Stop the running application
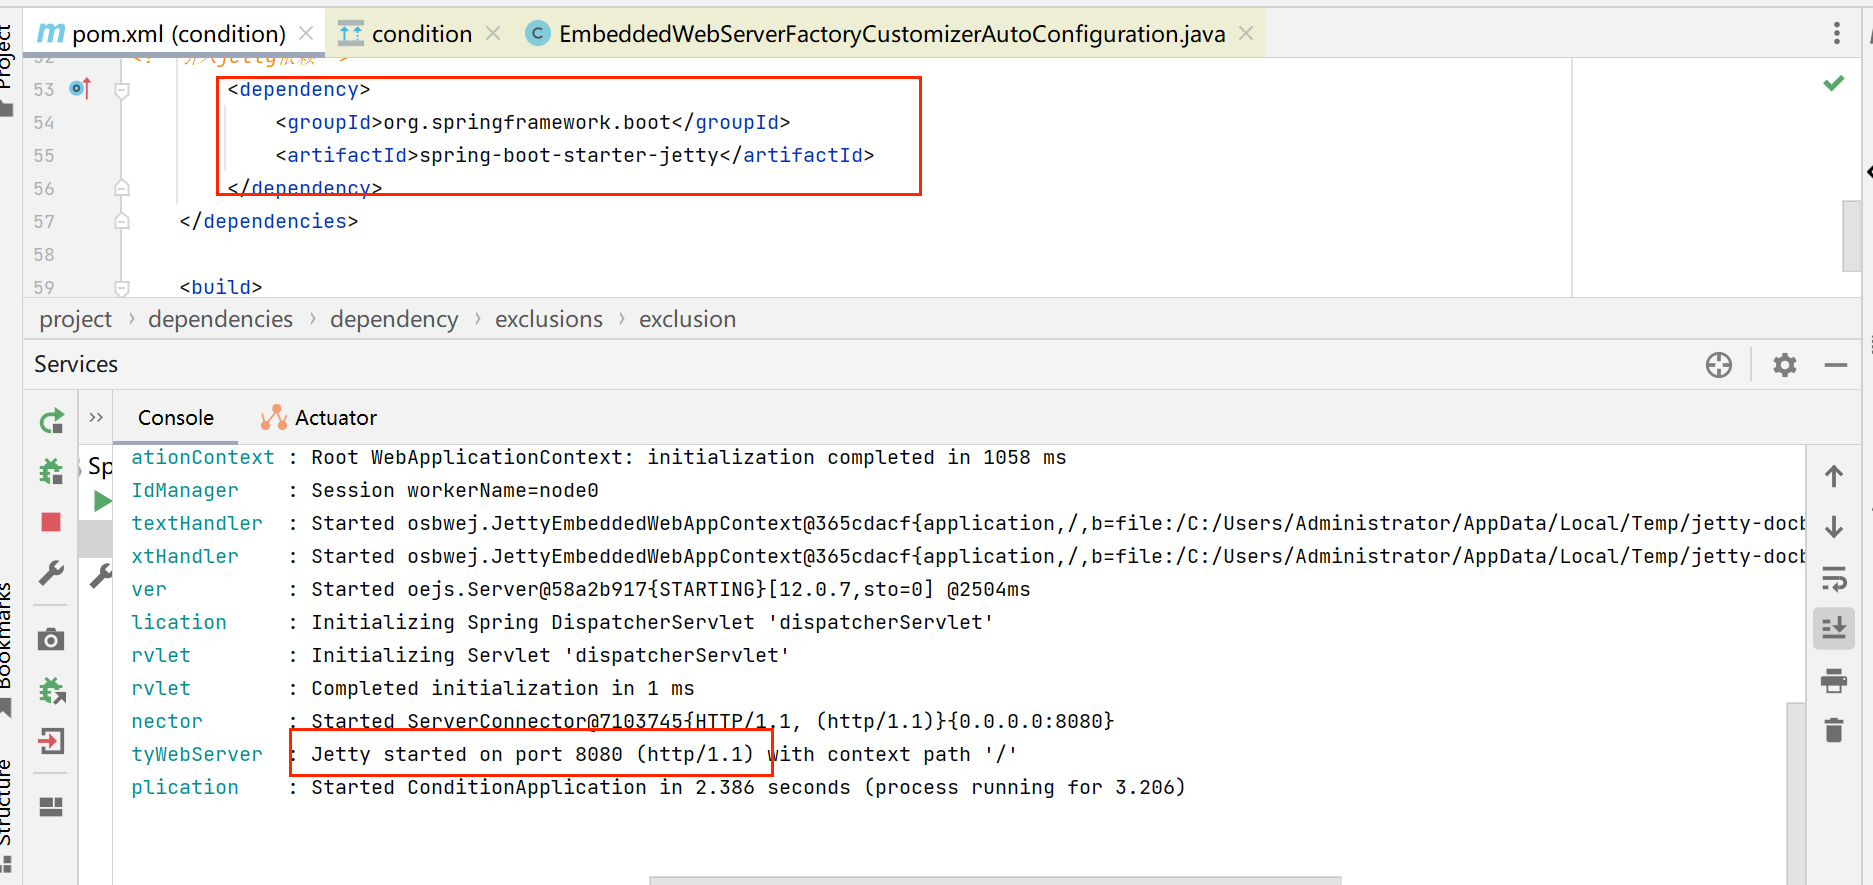The width and height of the screenshot is (1873, 885). 51,522
